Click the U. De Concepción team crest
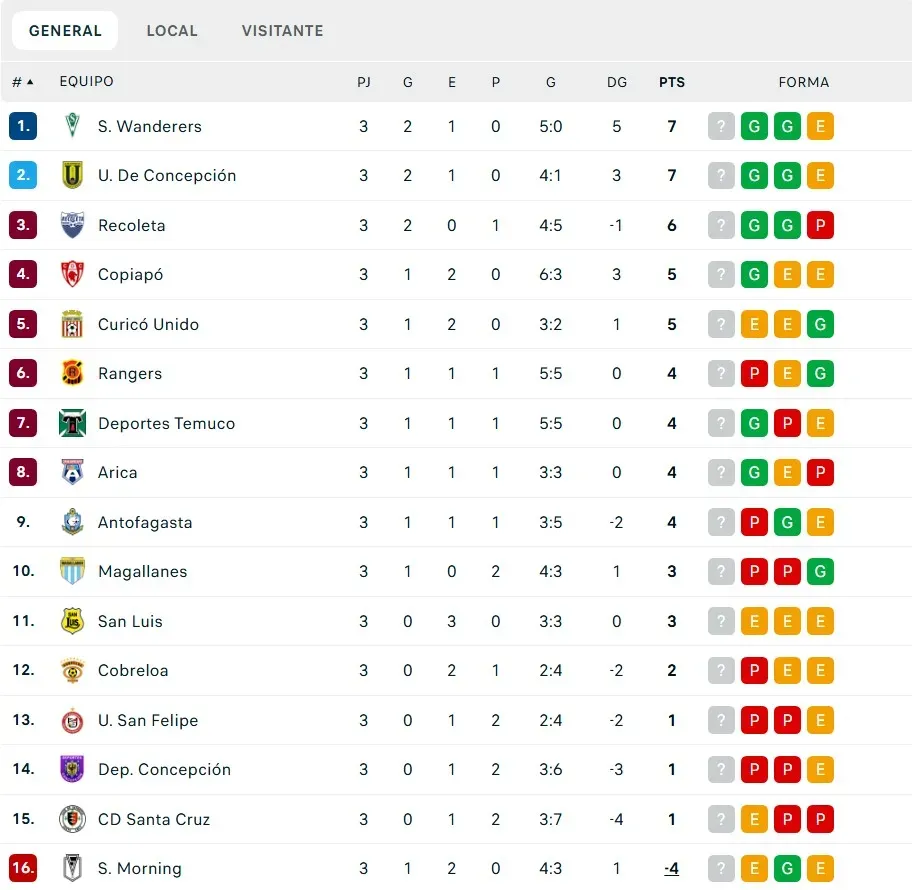The image size is (912, 890). coord(72,175)
